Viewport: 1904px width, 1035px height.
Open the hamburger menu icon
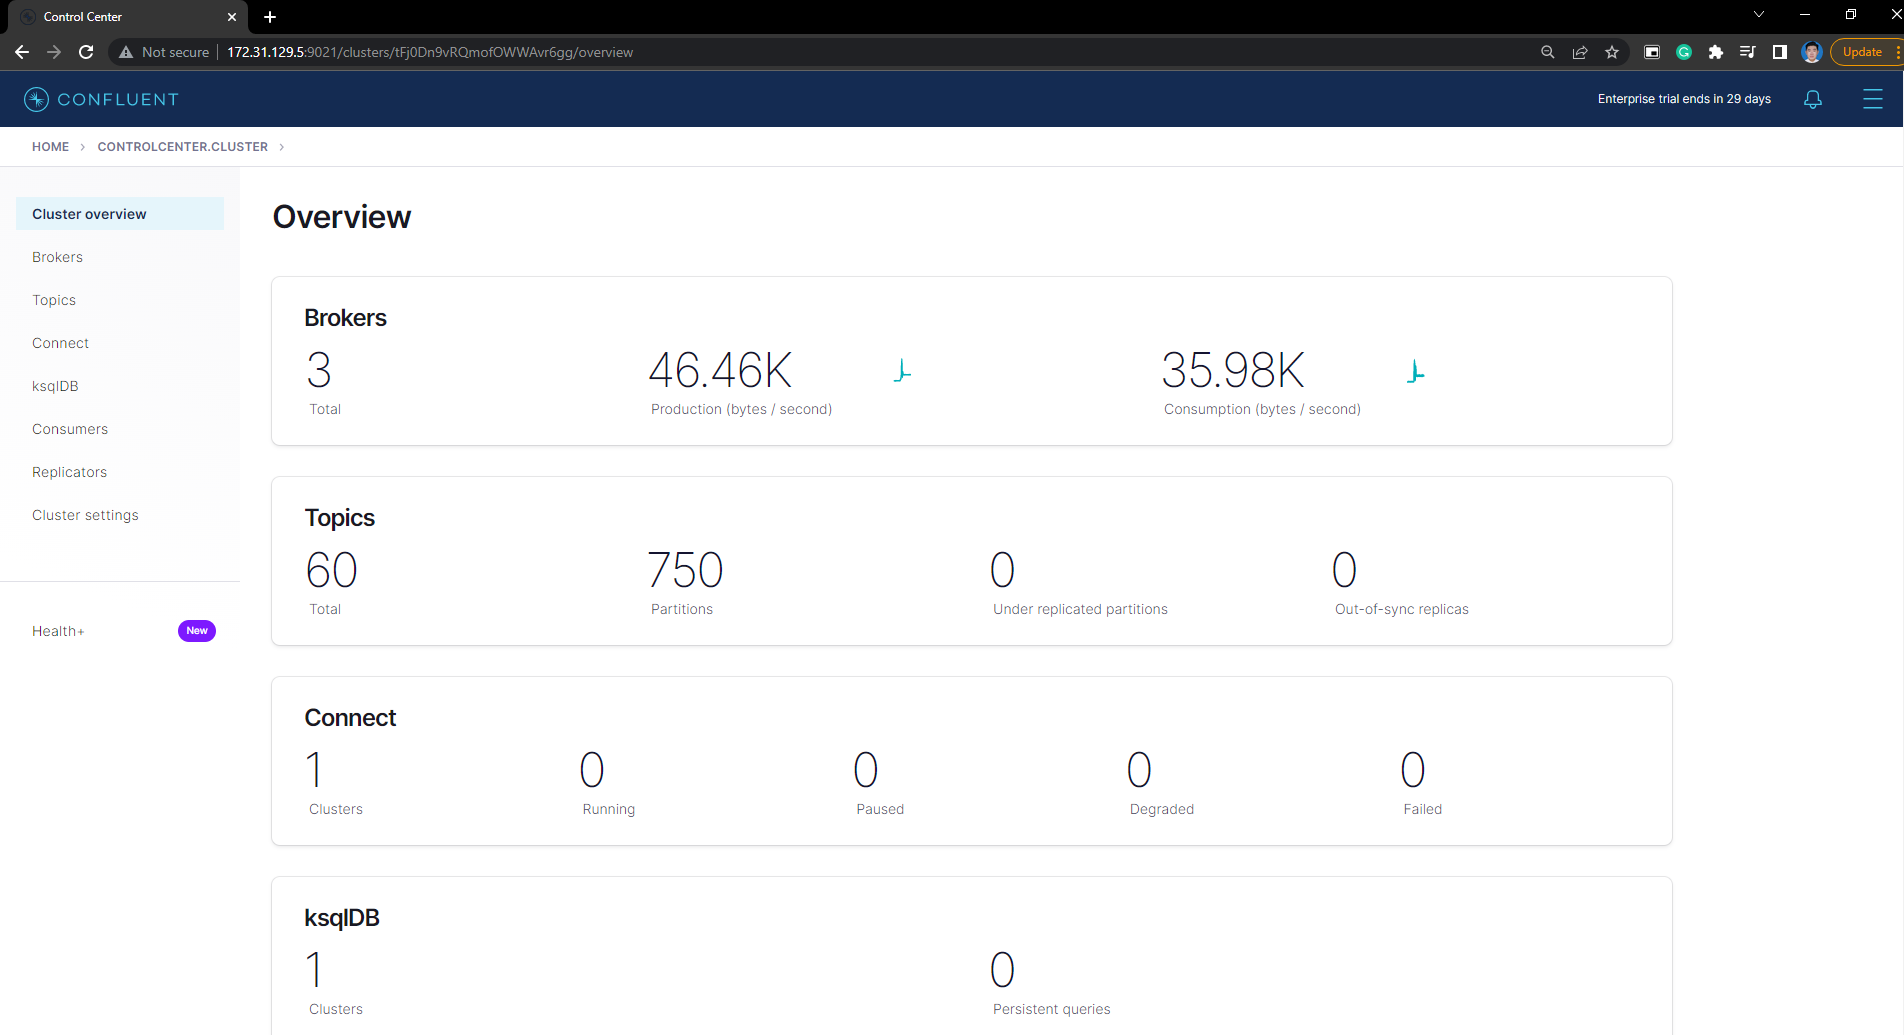(x=1873, y=99)
